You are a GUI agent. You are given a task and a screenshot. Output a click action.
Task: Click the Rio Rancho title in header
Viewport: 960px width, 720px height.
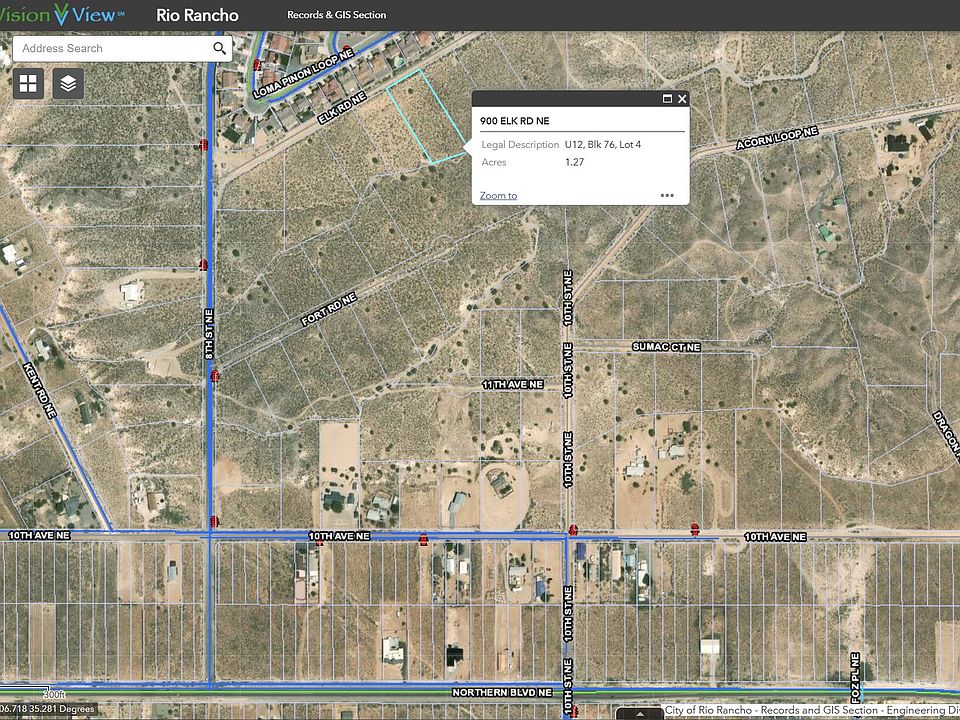pyautogui.click(x=197, y=15)
